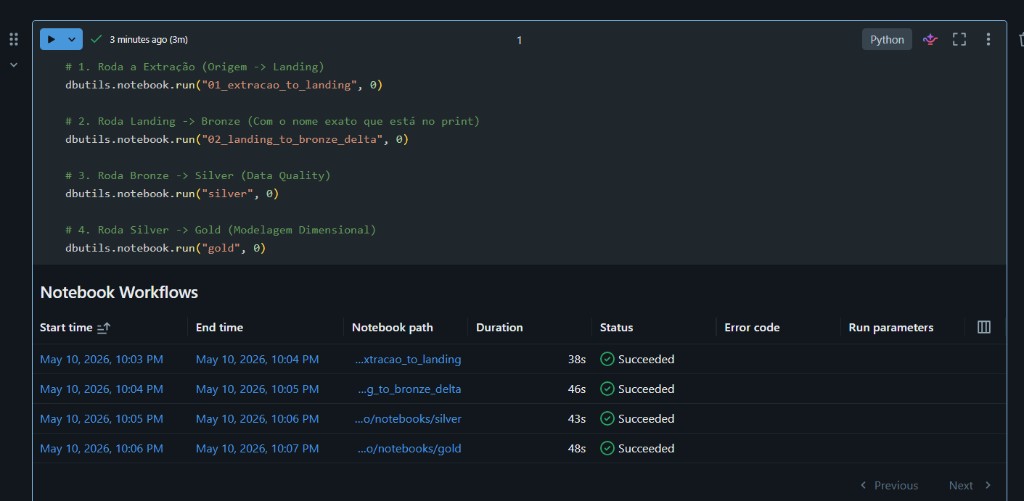
Task: Click the Duration column header
Action: pyautogui.click(x=500, y=327)
